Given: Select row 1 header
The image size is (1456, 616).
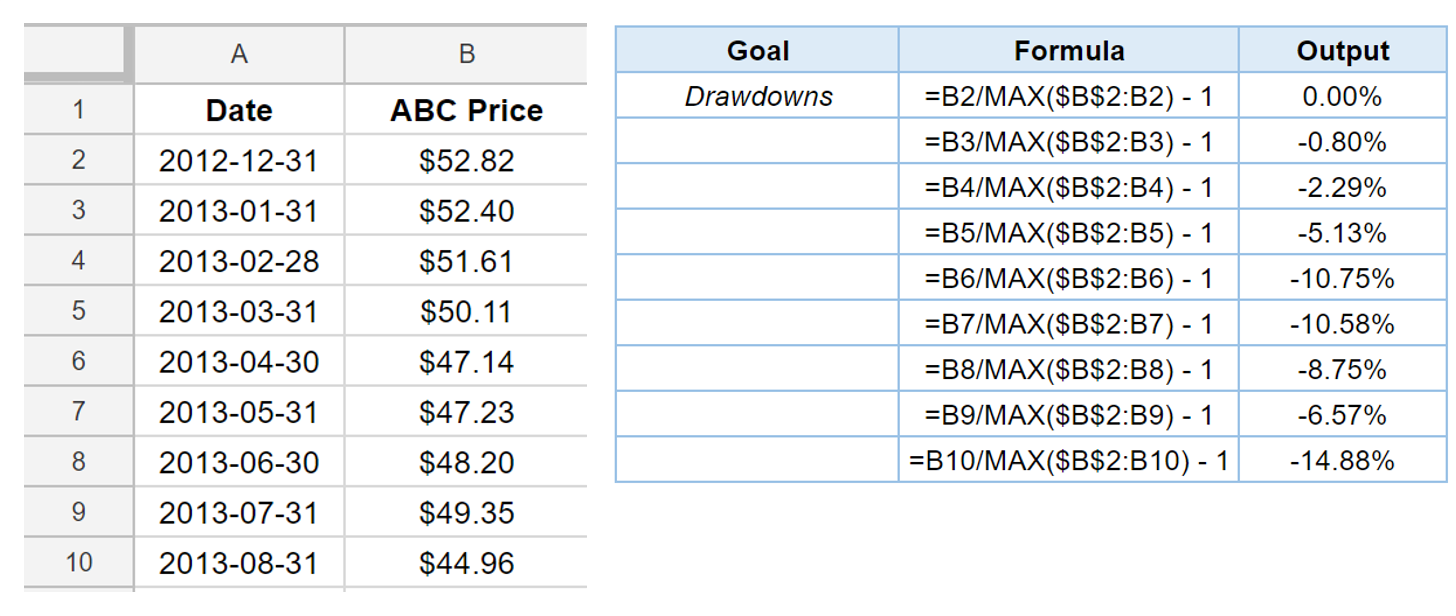Looking at the screenshot, I should pos(78,110).
